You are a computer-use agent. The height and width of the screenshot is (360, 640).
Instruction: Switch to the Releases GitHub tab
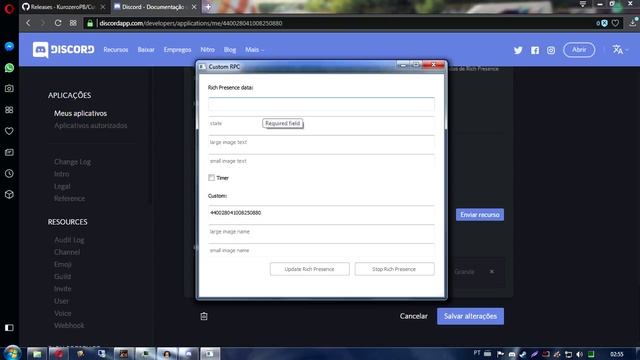[63, 7]
